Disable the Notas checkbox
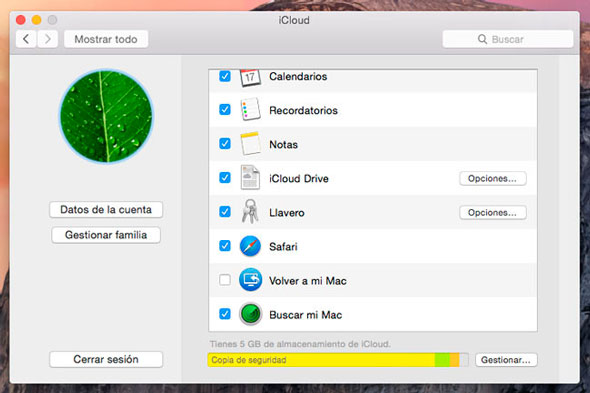Viewport: 590px width, 393px height. click(x=225, y=143)
